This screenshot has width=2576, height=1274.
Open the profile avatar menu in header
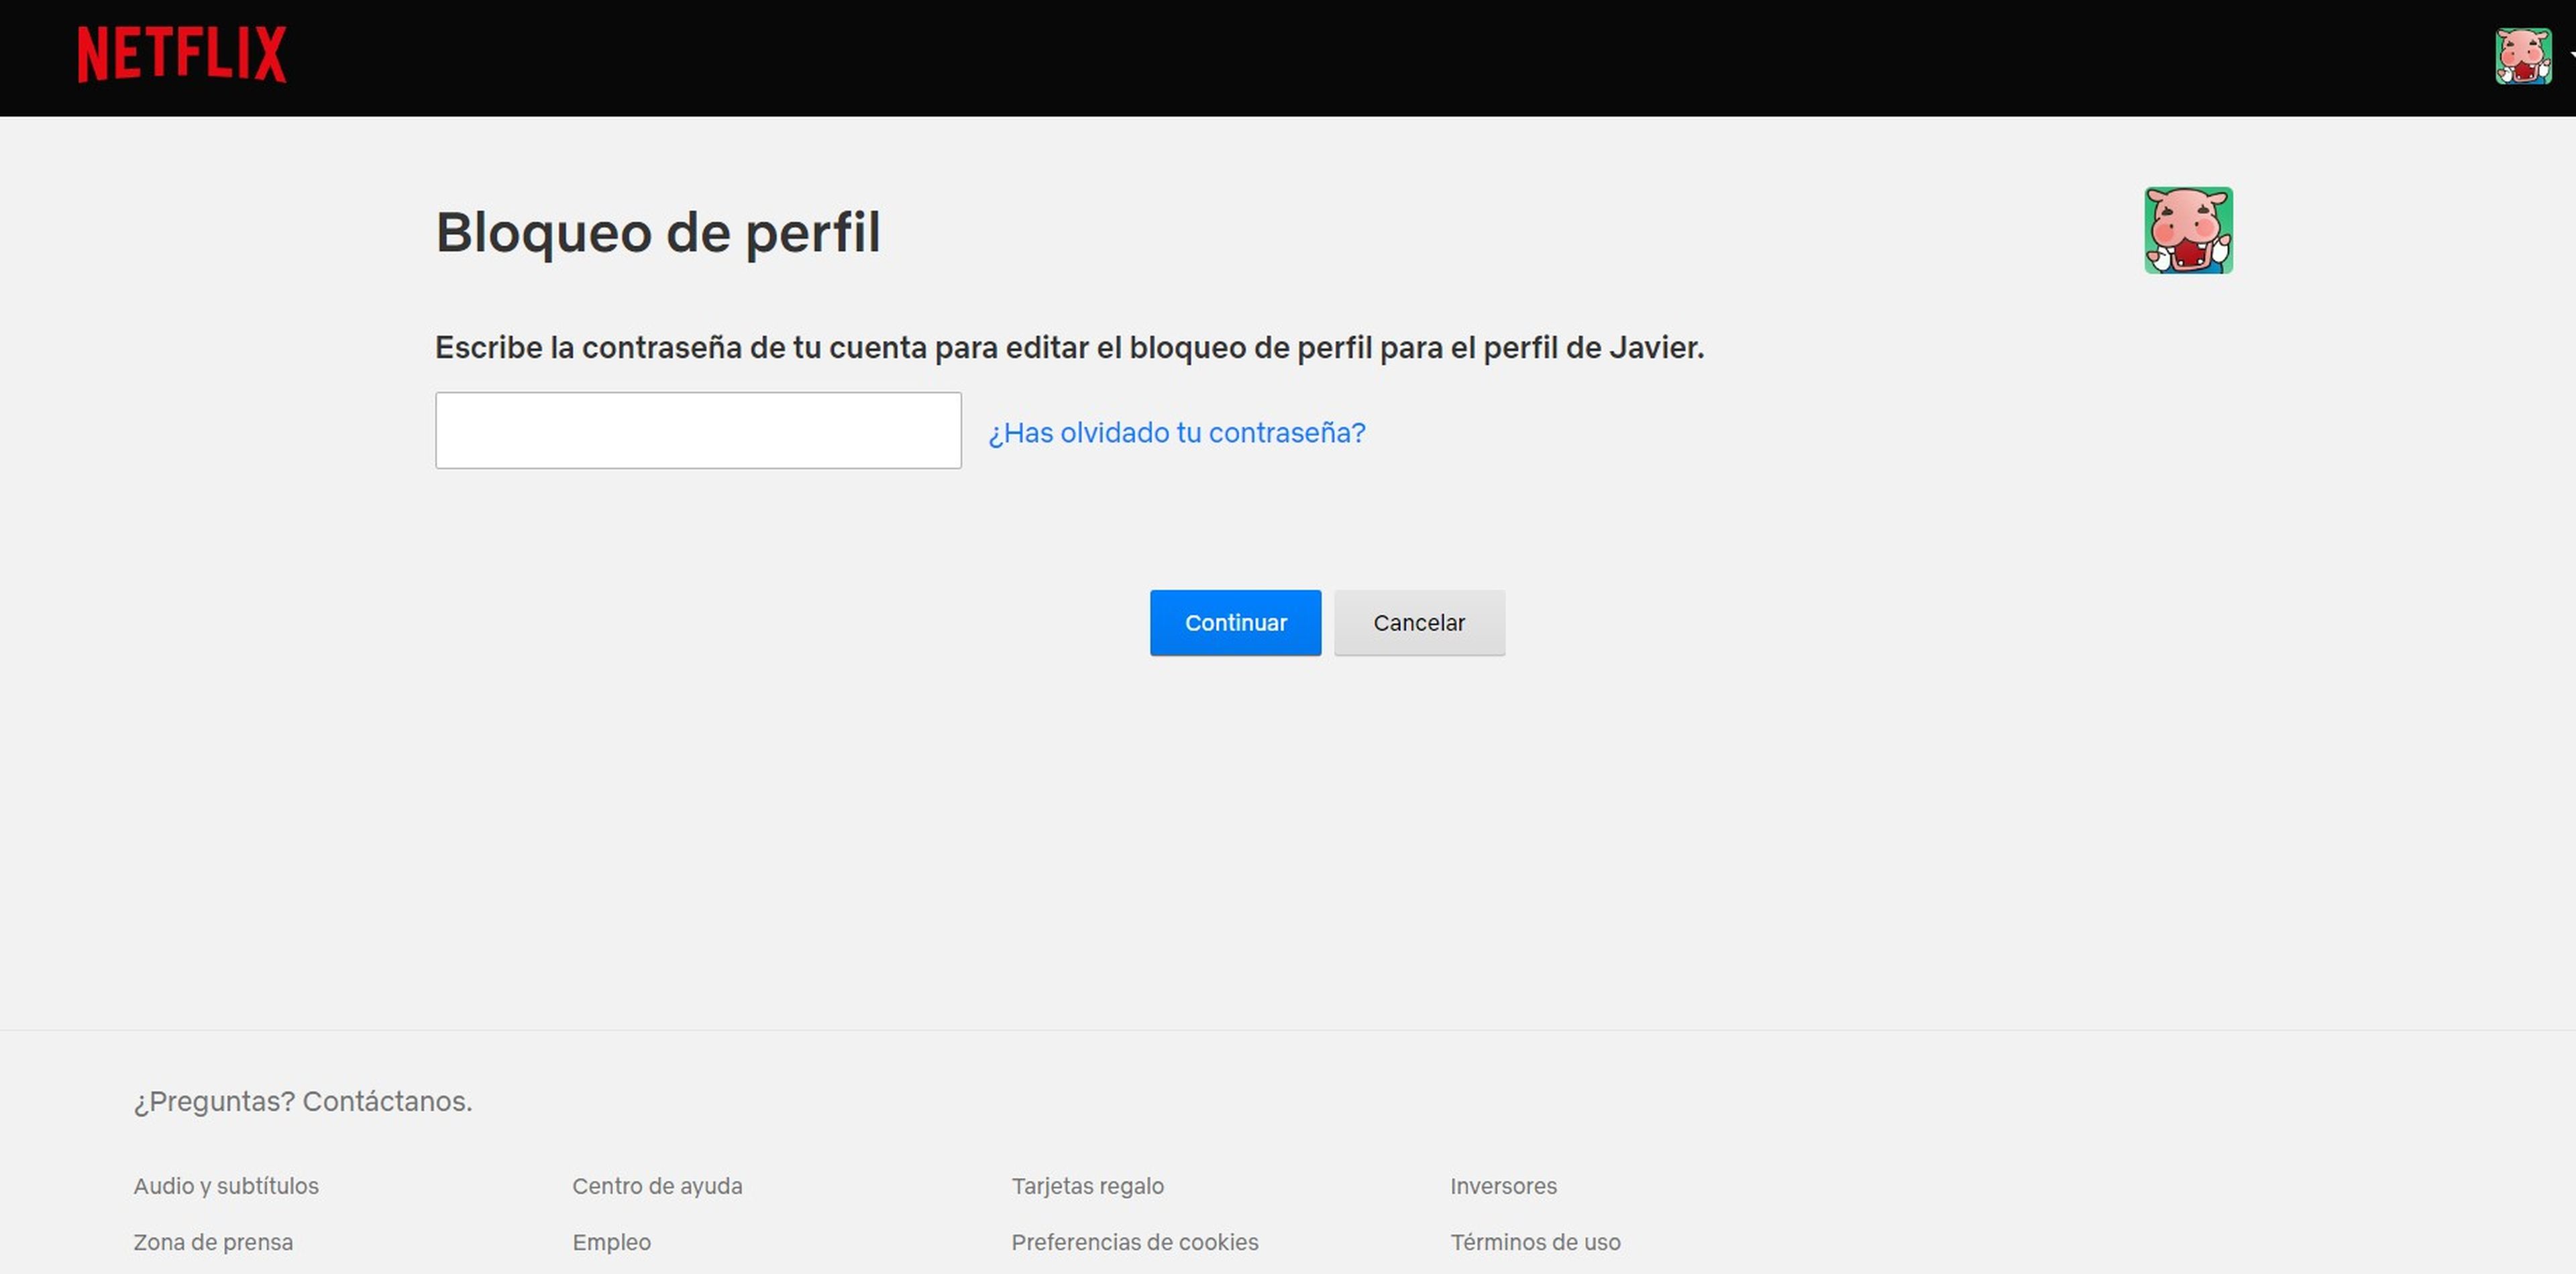point(2523,56)
